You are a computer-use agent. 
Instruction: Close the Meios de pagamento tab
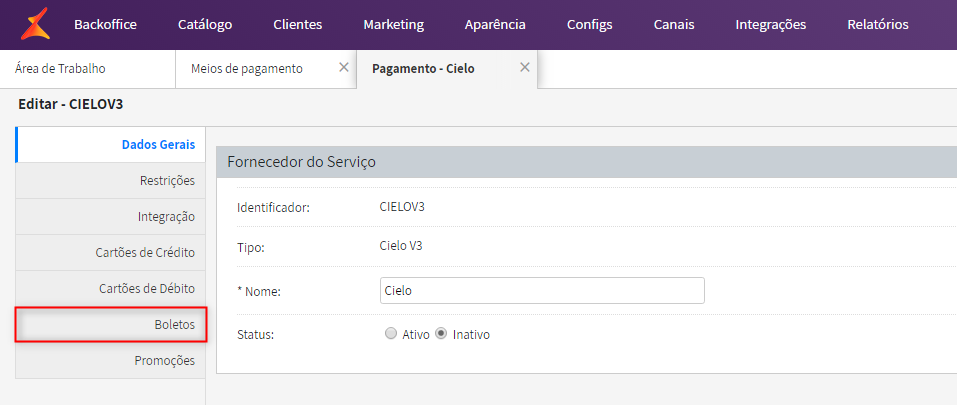pyautogui.click(x=344, y=67)
